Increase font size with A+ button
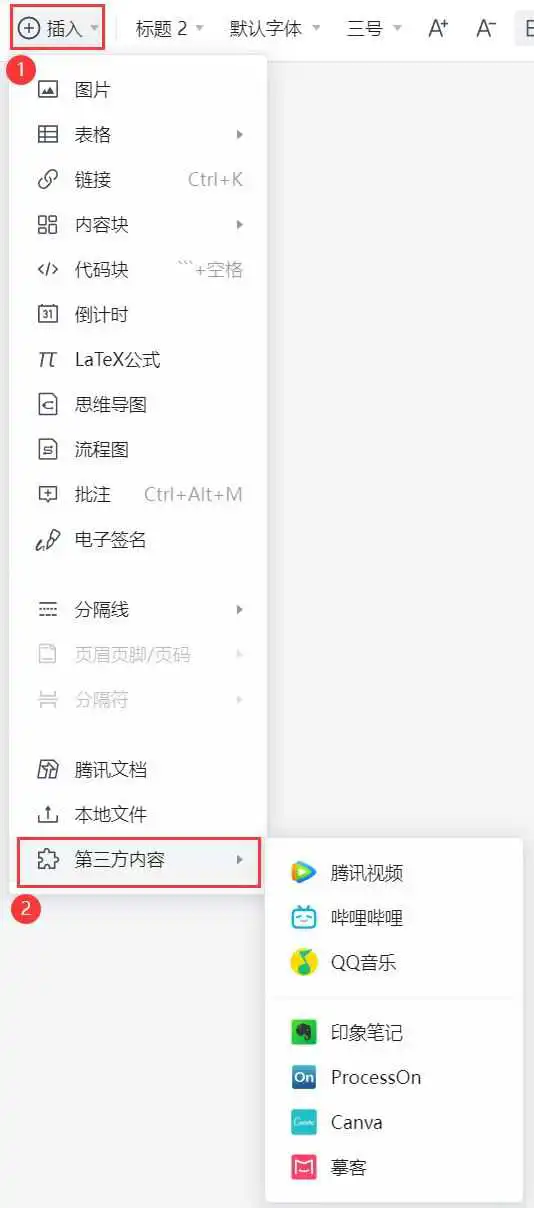The image size is (534, 1208). tap(438, 28)
